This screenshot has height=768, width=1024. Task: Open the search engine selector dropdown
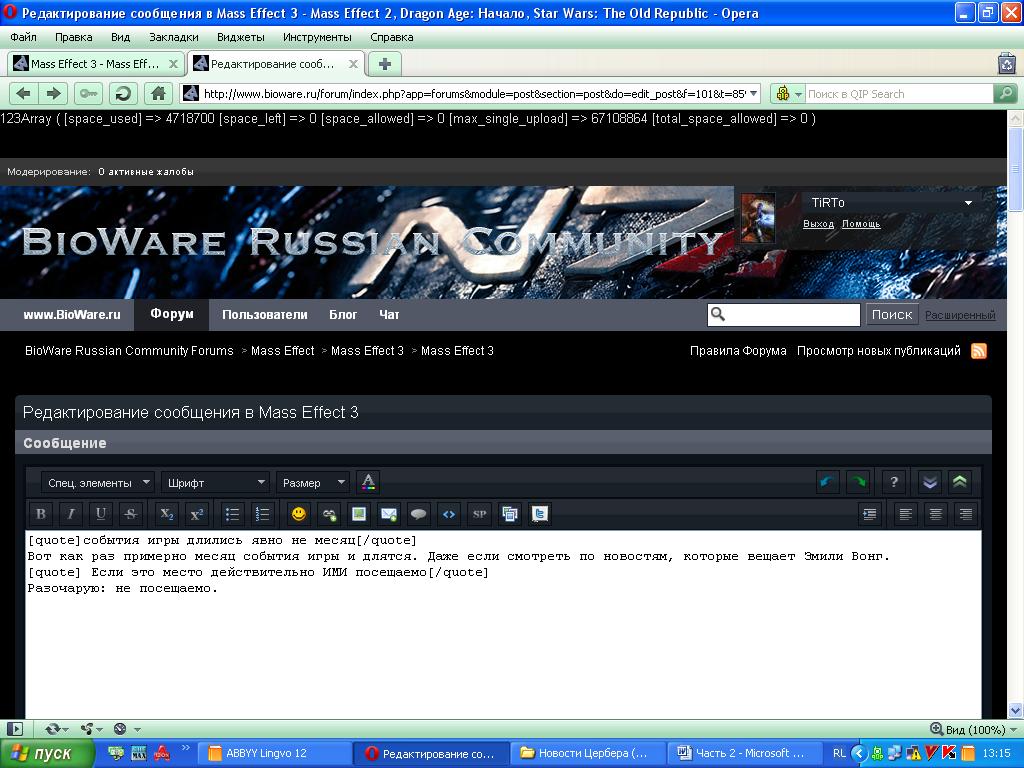click(x=788, y=93)
